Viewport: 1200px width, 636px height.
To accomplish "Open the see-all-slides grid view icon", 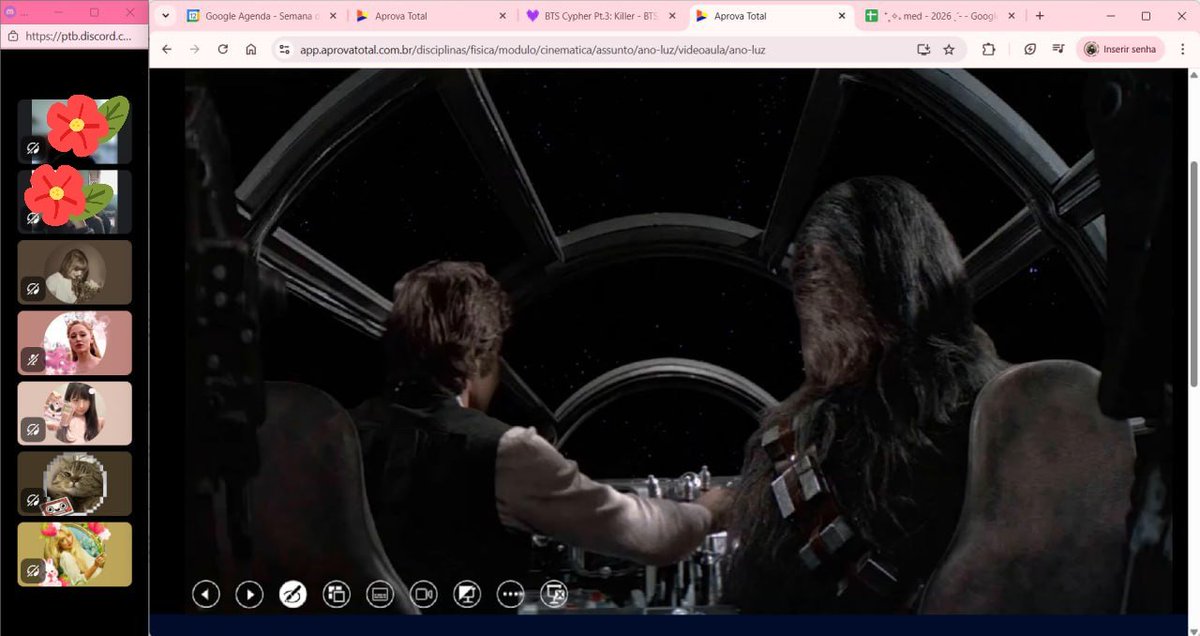I will click(336, 594).
